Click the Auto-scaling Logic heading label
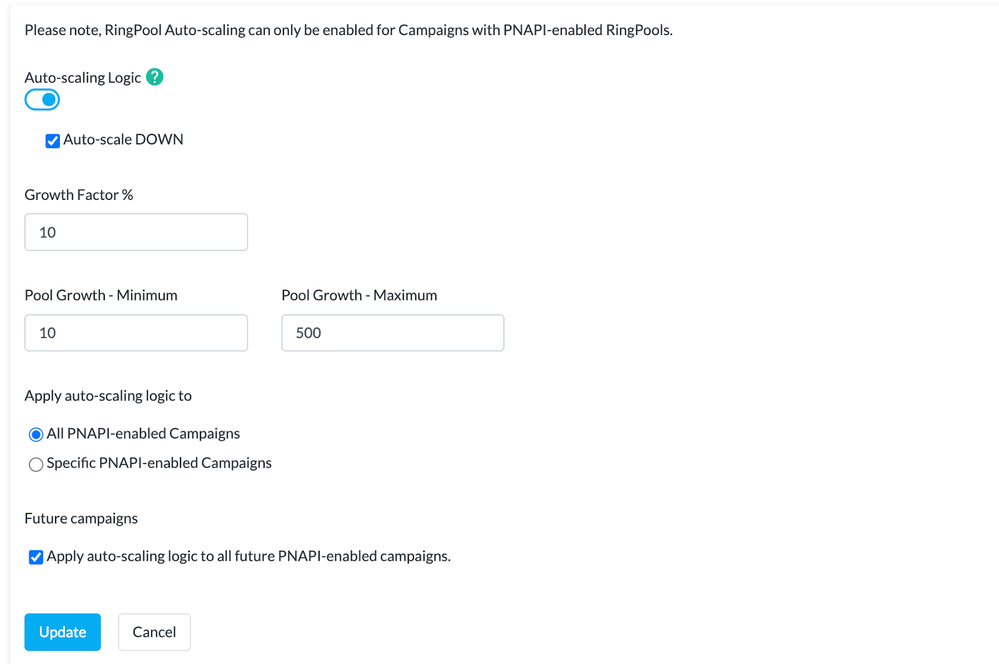This screenshot has height=664, width=999. tap(83, 78)
